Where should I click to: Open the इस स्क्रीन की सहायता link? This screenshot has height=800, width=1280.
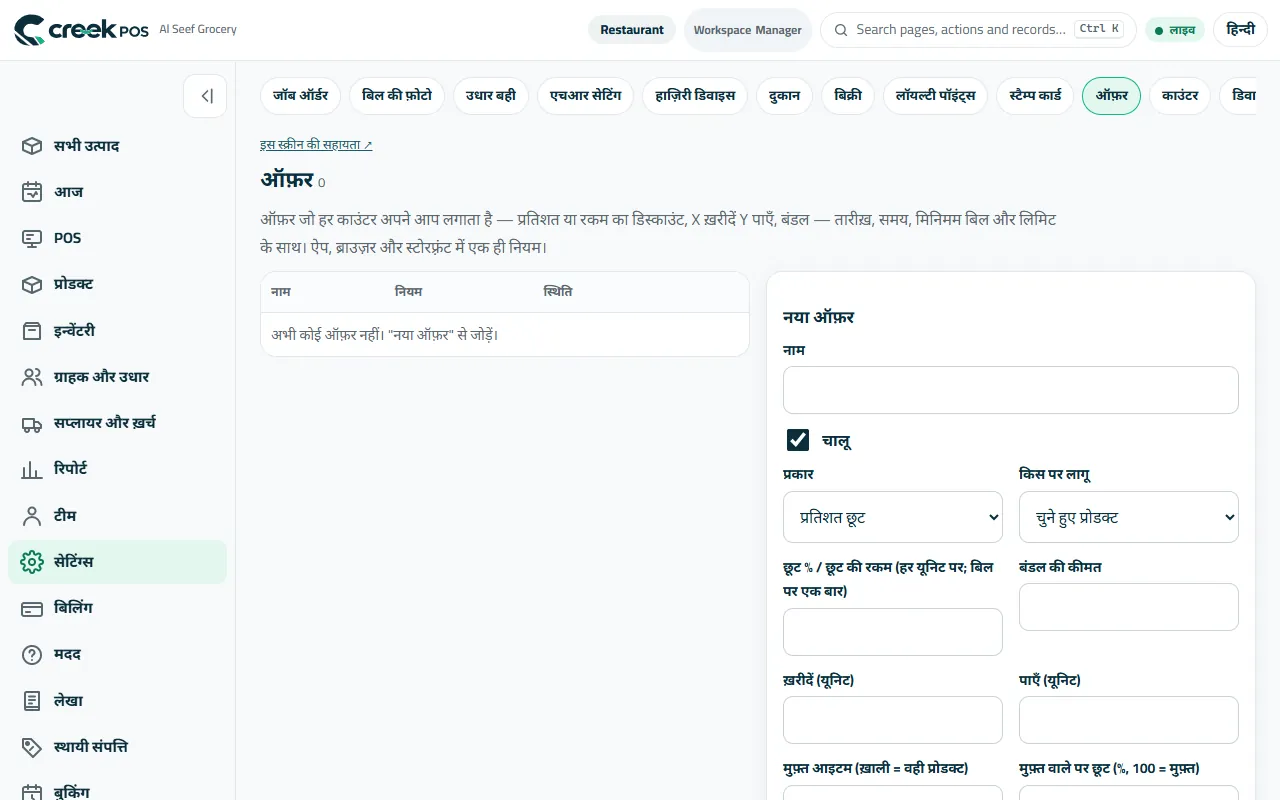coord(316,145)
